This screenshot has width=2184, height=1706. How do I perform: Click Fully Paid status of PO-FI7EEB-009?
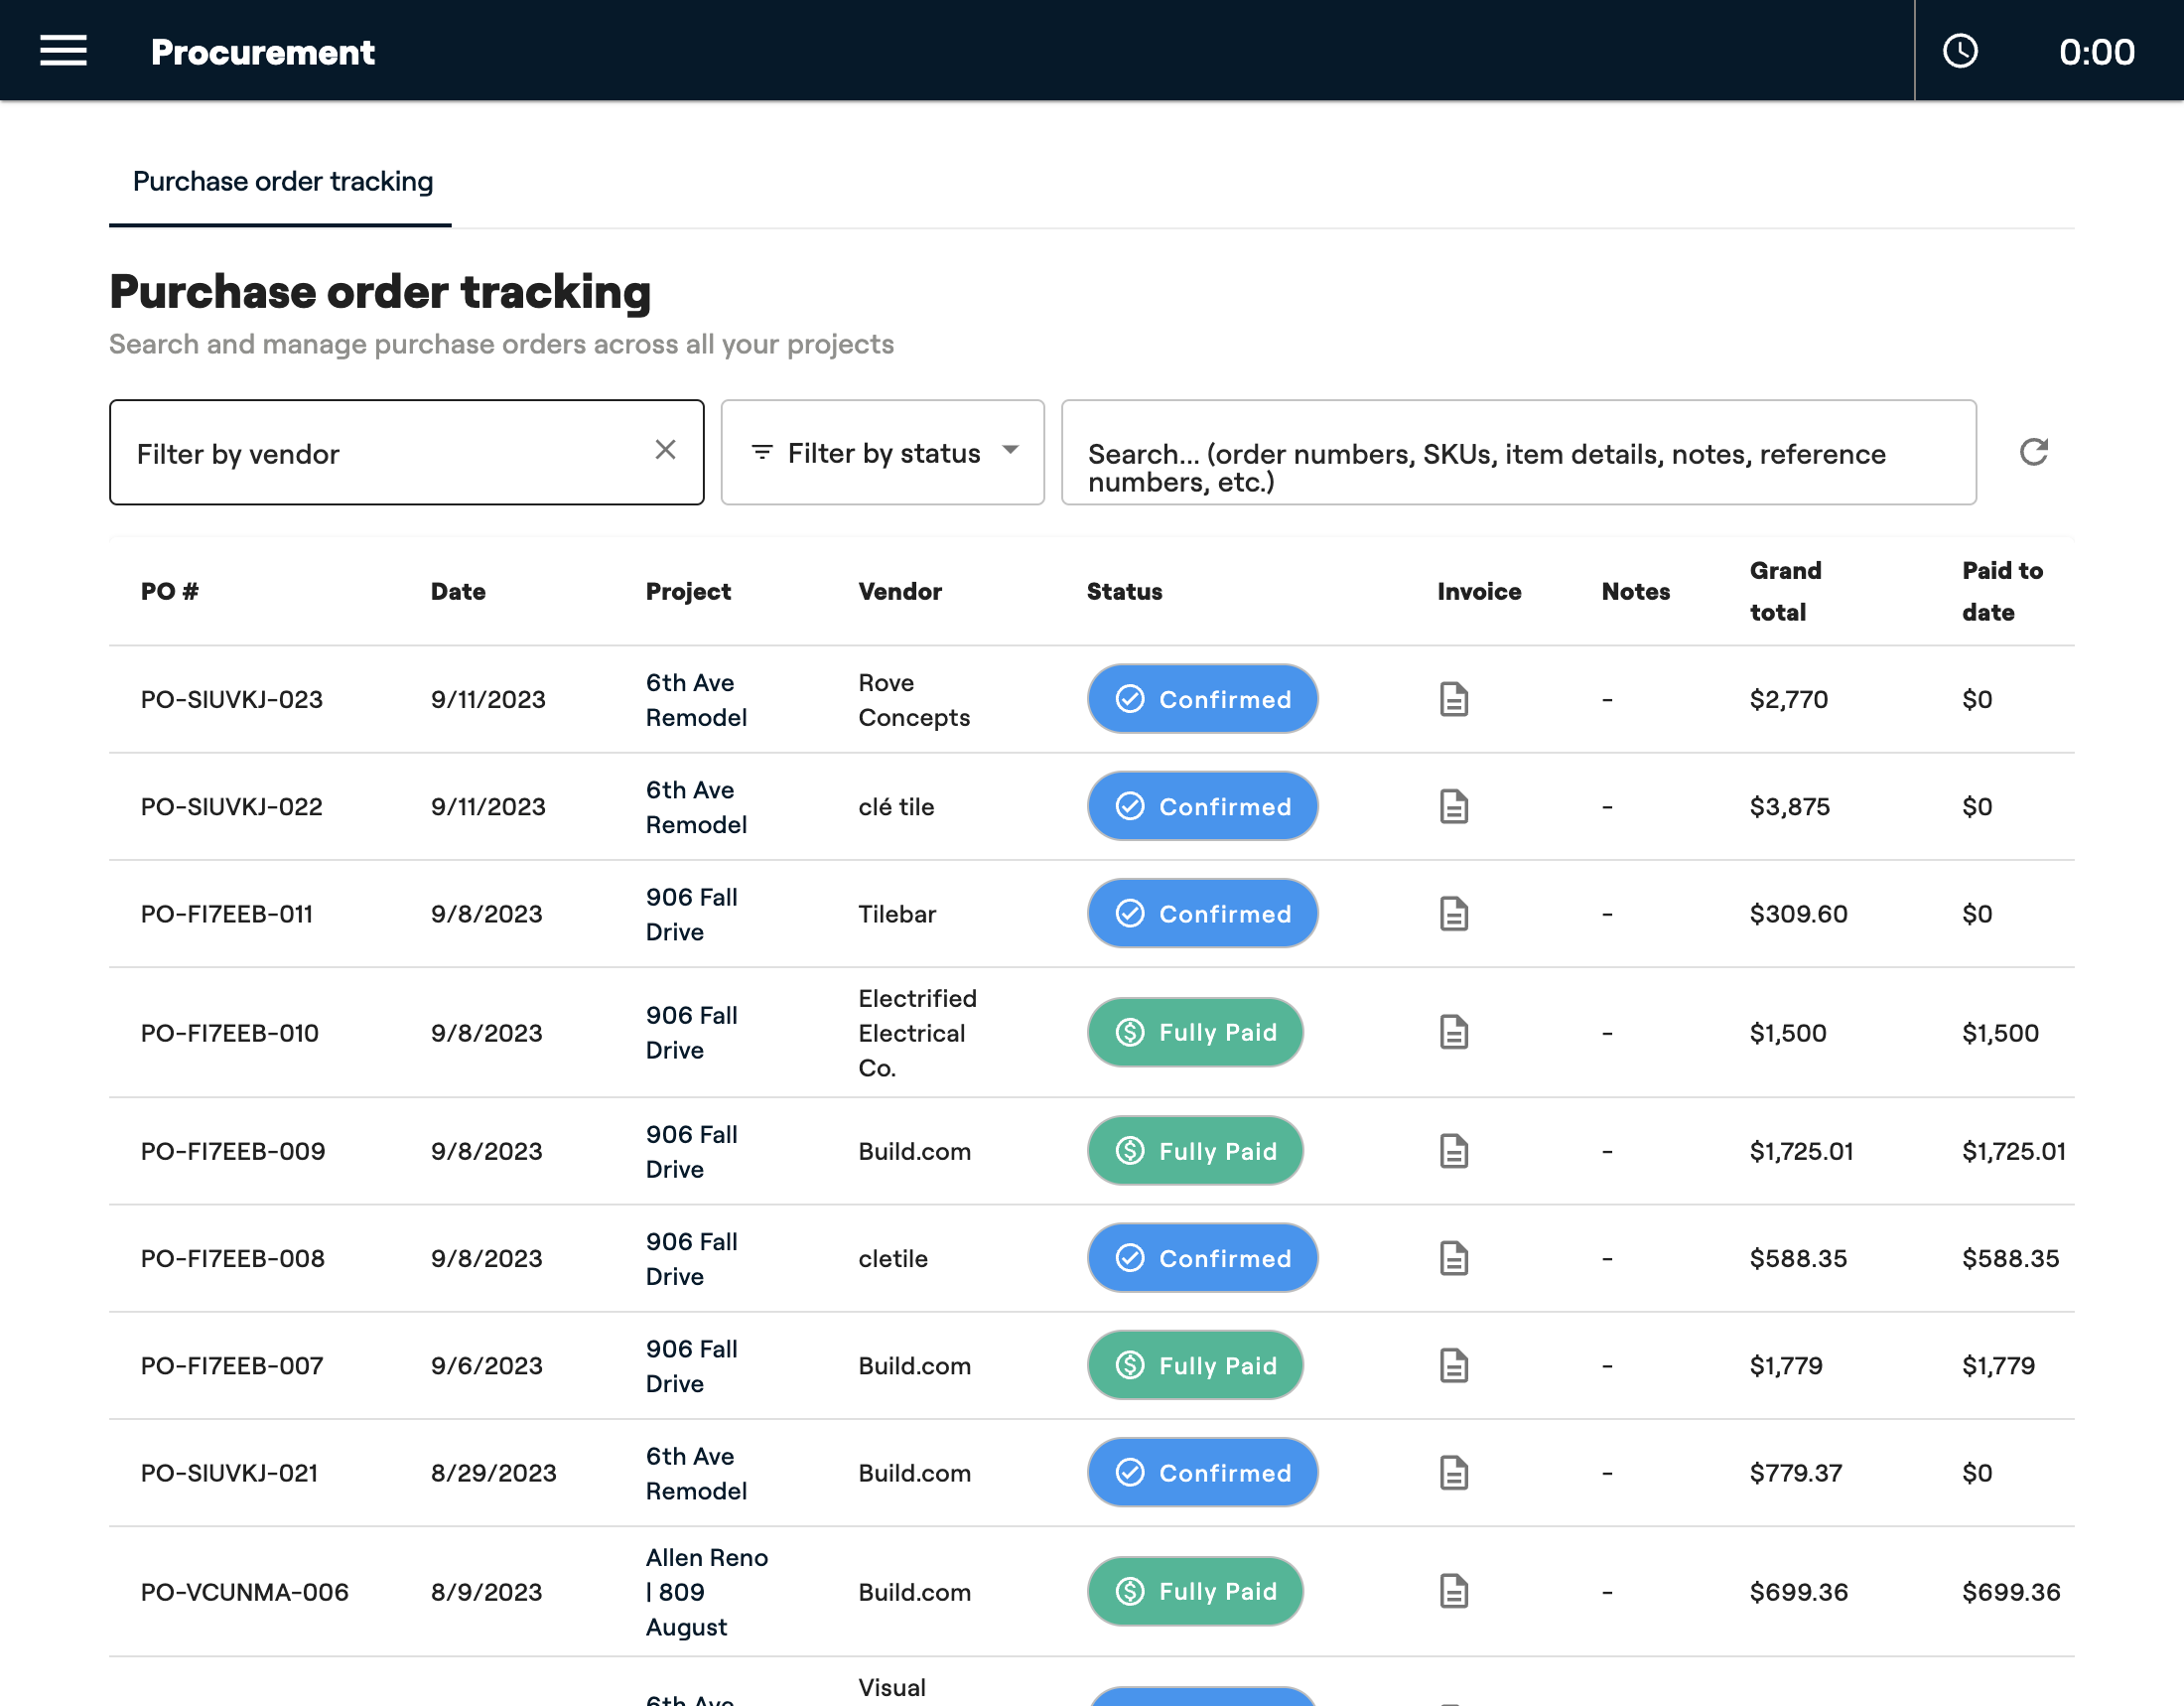point(1195,1151)
